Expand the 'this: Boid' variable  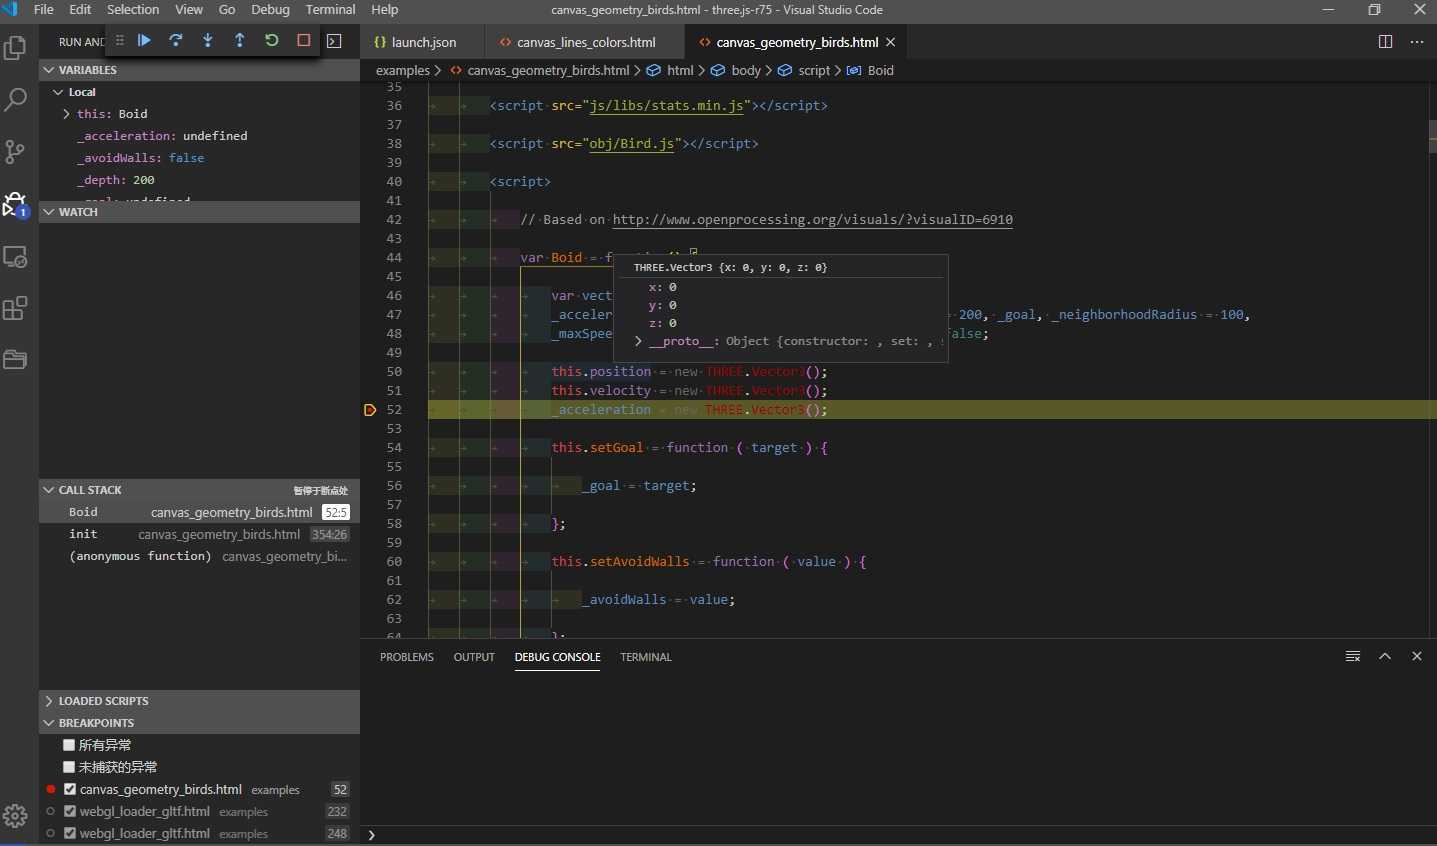(66, 114)
